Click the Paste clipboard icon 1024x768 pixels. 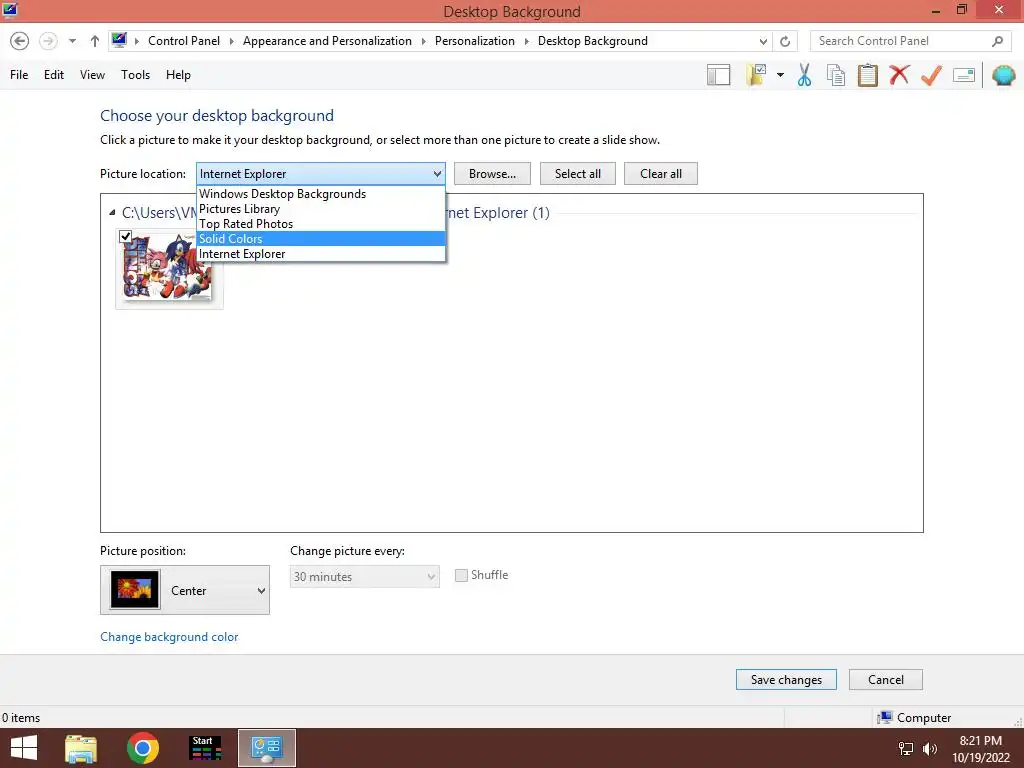coord(868,75)
